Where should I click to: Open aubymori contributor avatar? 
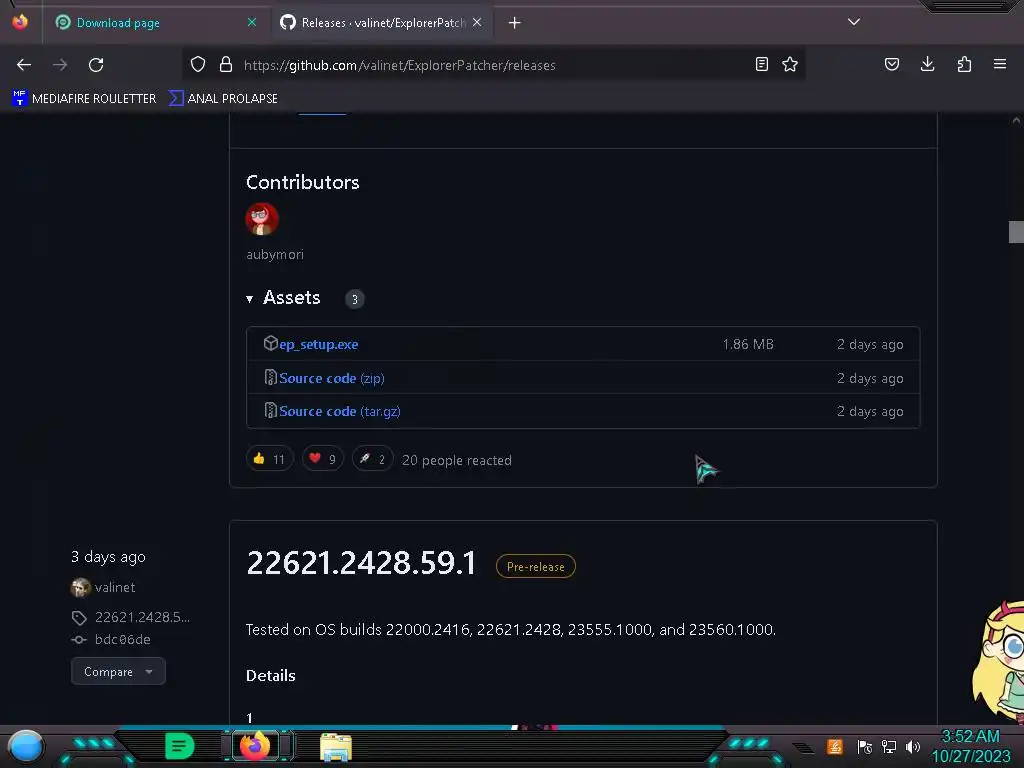point(262,219)
